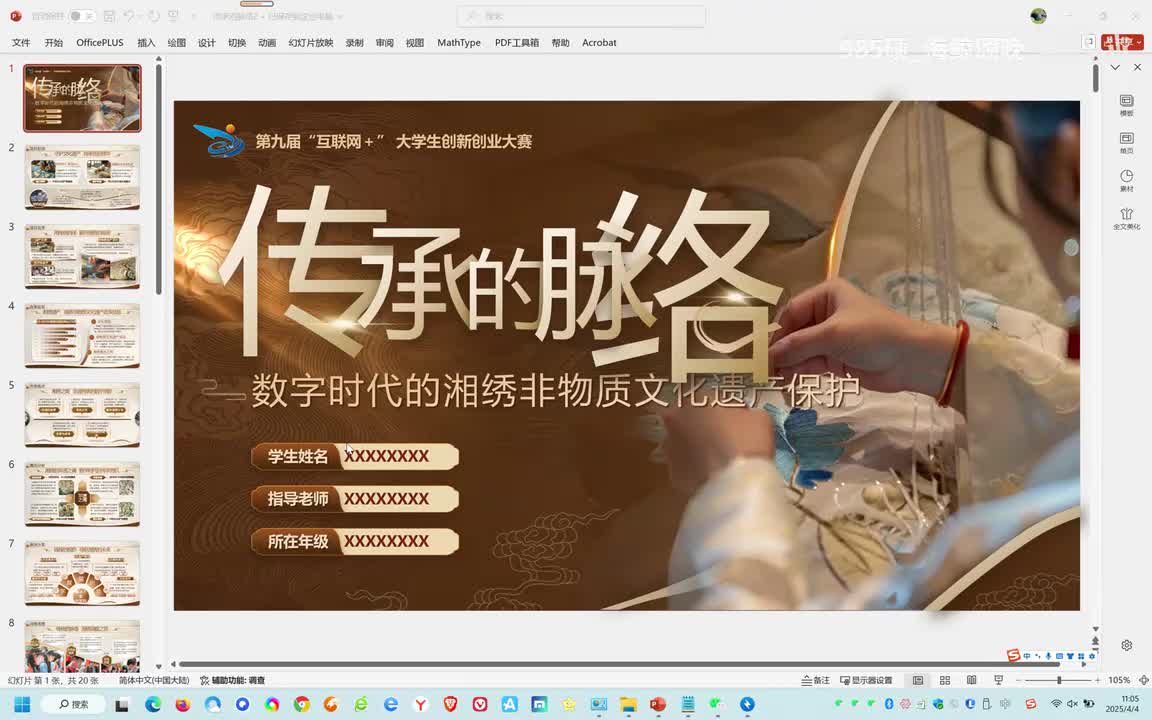Open the 审阅 review tab
The width and height of the screenshot is (1152, 720).
384,43
